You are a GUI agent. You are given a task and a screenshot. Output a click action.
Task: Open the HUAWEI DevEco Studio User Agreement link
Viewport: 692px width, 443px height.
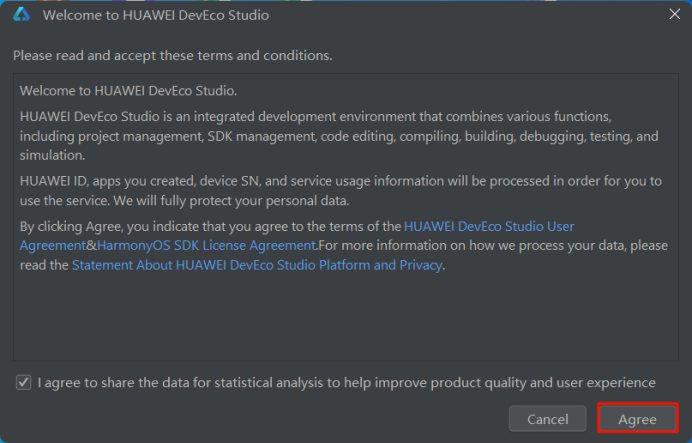click(489, 226)
